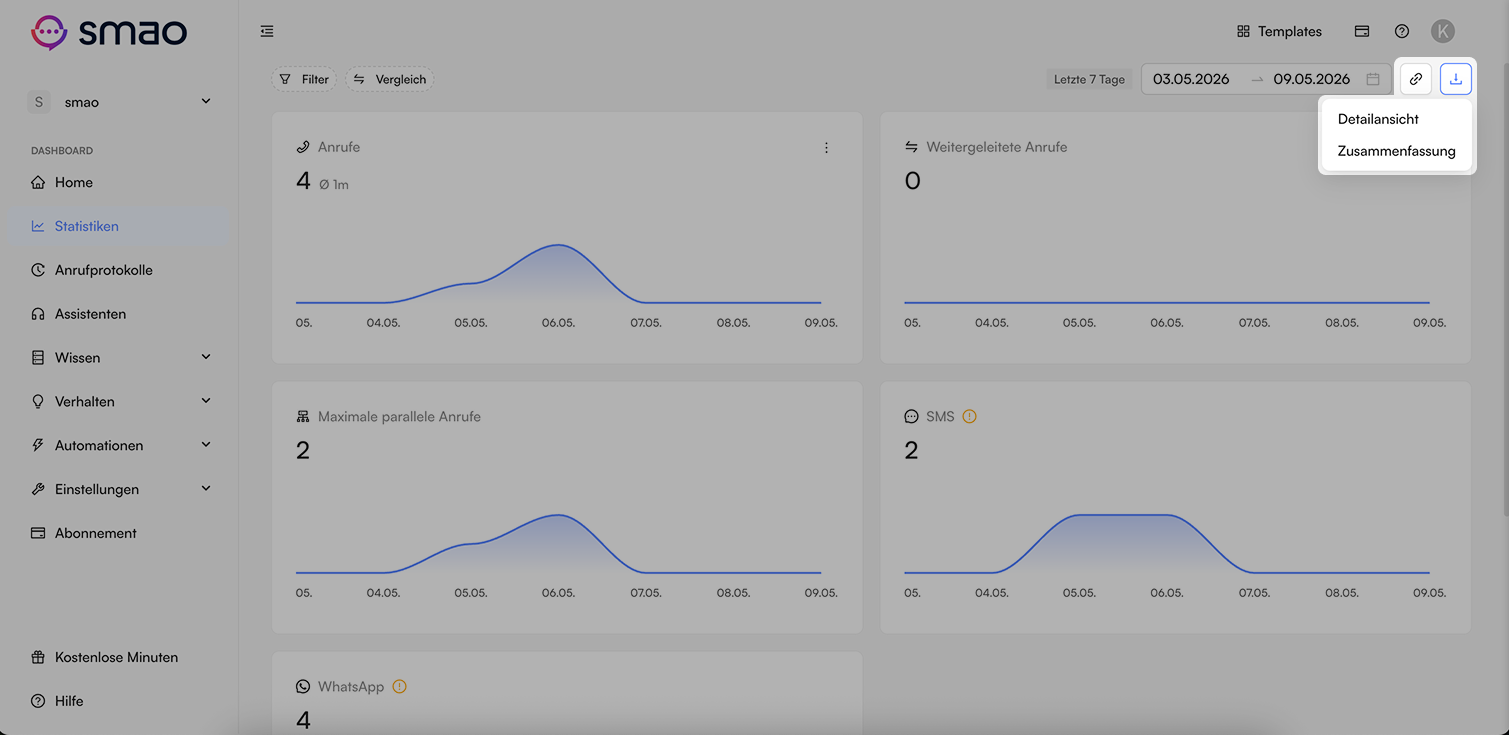Click the Home house icon
The width and height of the screenshot is (1509, 735).
click(x=38, y=182)
